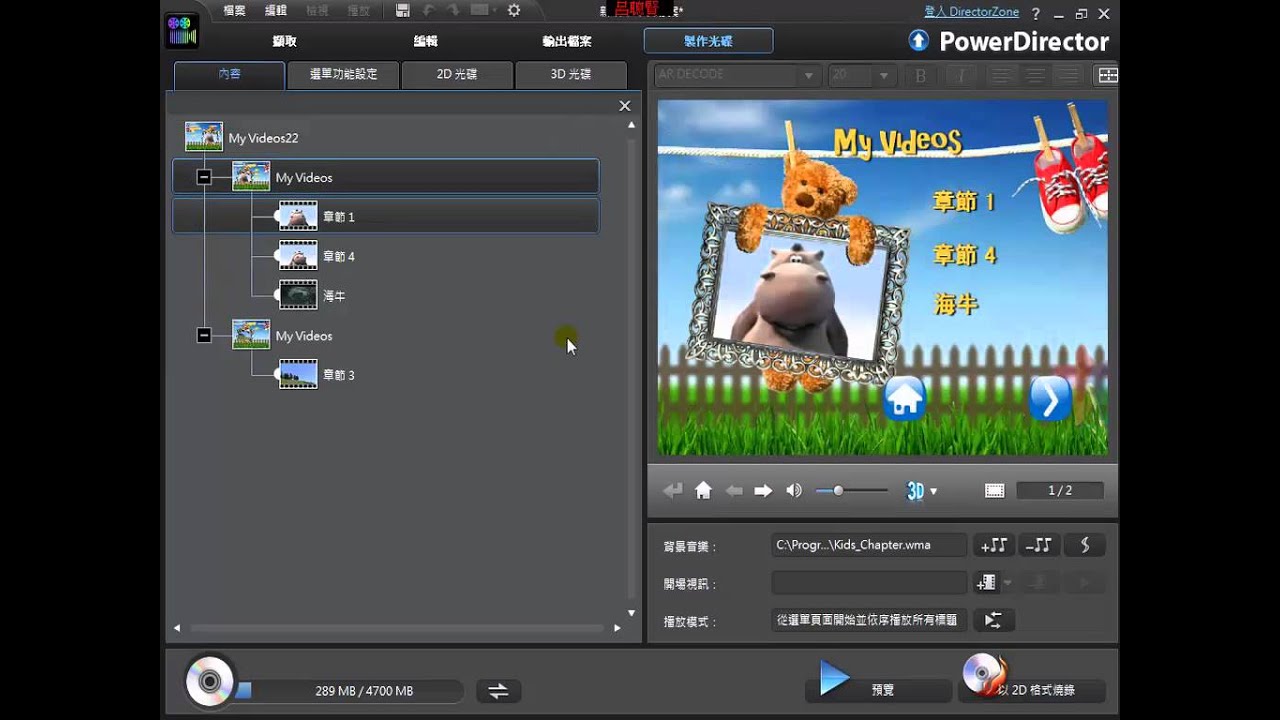Go to next menu page arrow in player controls

tap(763, 490)
